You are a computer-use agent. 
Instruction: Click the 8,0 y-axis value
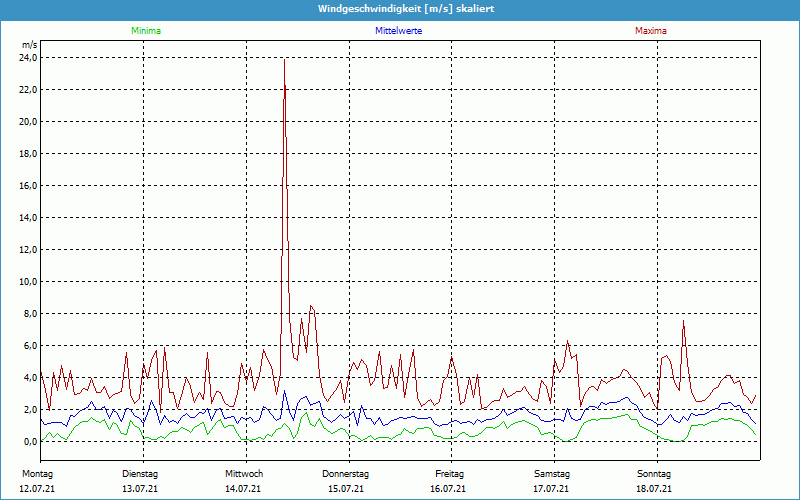(x=30, y=314)
